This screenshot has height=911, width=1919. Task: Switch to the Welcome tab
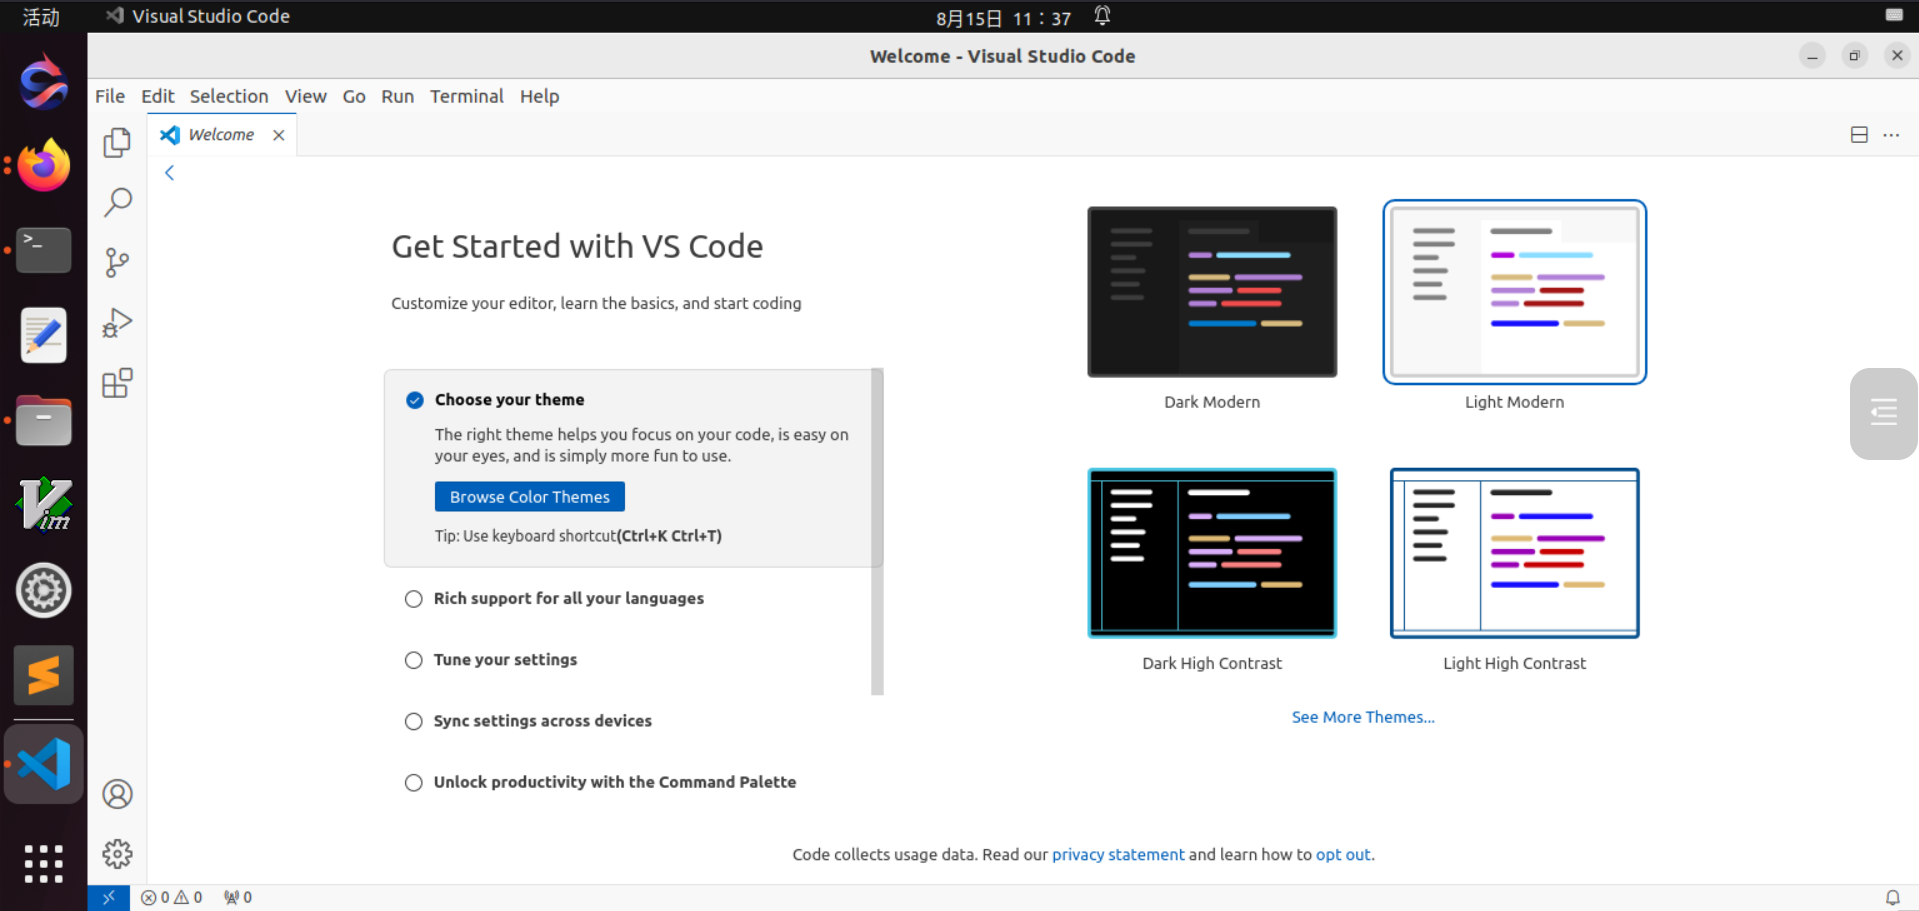point(221,135)
